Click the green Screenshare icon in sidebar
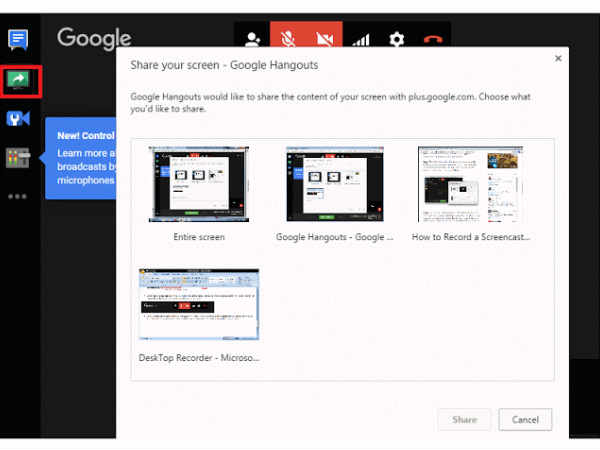Image resolution: width=600 pixels, height=450 pixels. (x=18, y=80)
